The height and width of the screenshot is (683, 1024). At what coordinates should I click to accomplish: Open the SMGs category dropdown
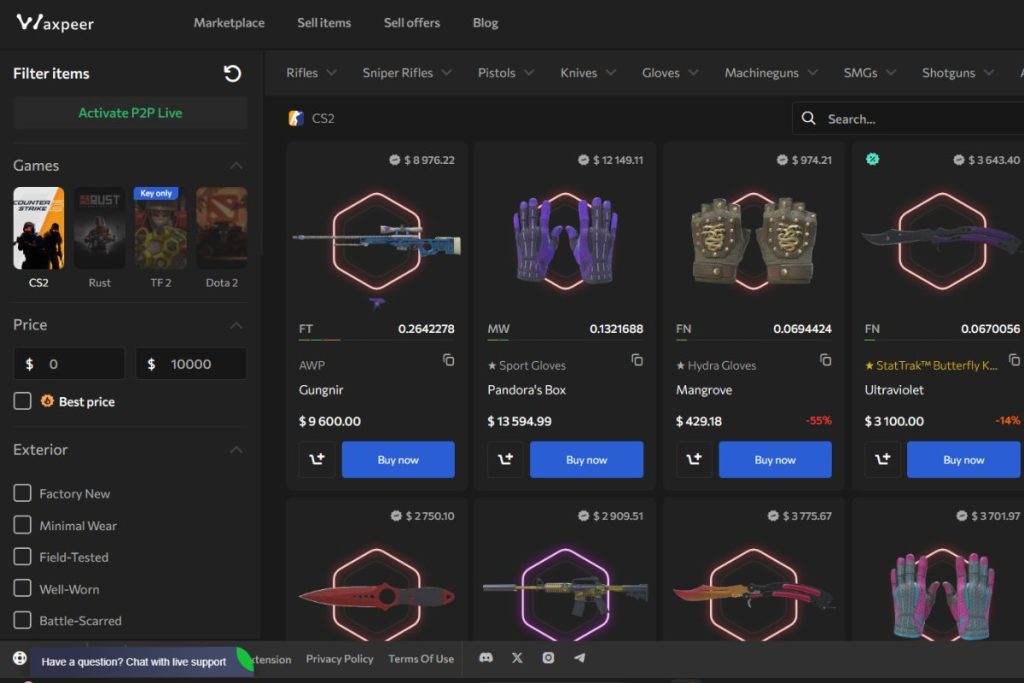[870, 72]
